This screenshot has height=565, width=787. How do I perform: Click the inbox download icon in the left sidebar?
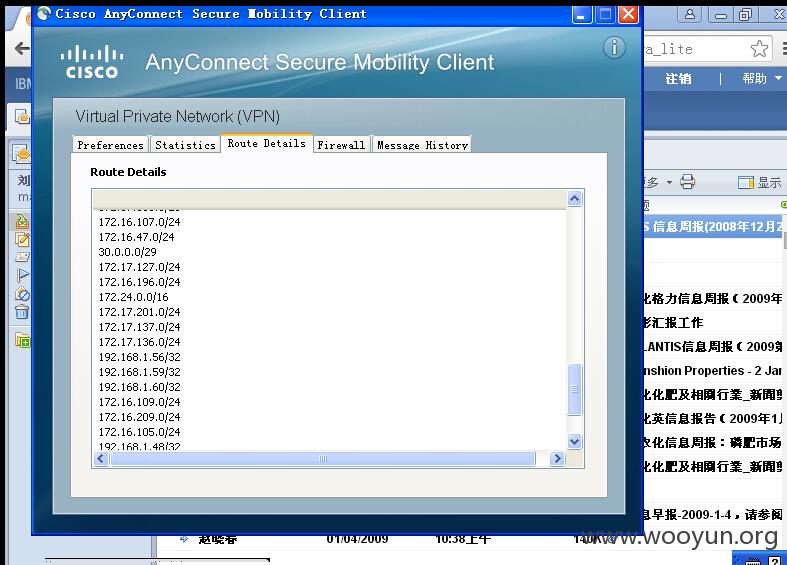click(x=22, y=221)
